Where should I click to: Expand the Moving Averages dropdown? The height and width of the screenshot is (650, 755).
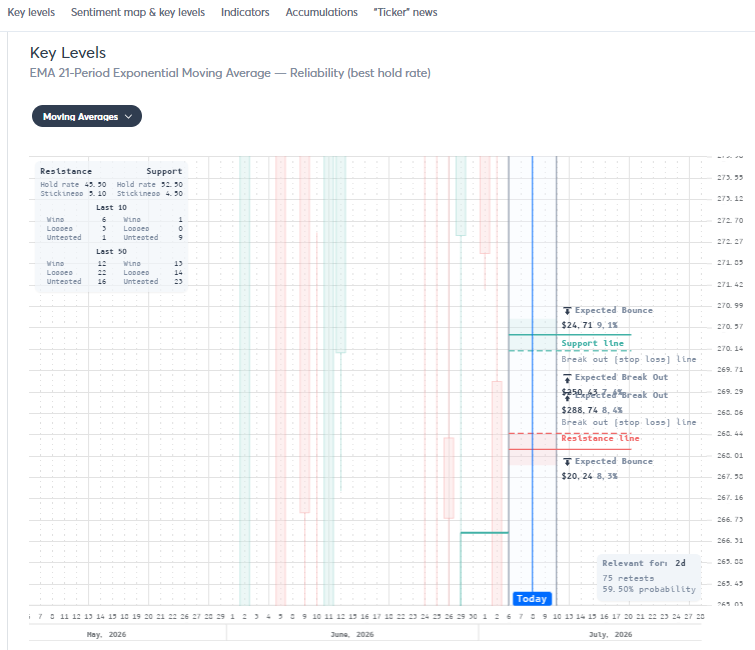click(87, 116)
